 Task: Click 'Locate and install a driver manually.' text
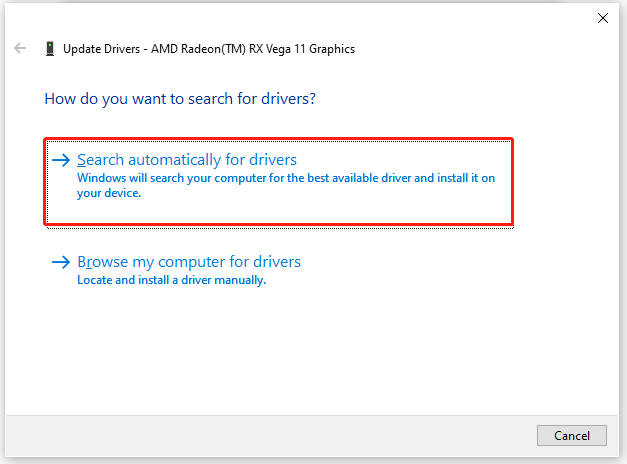click(172, 280)
